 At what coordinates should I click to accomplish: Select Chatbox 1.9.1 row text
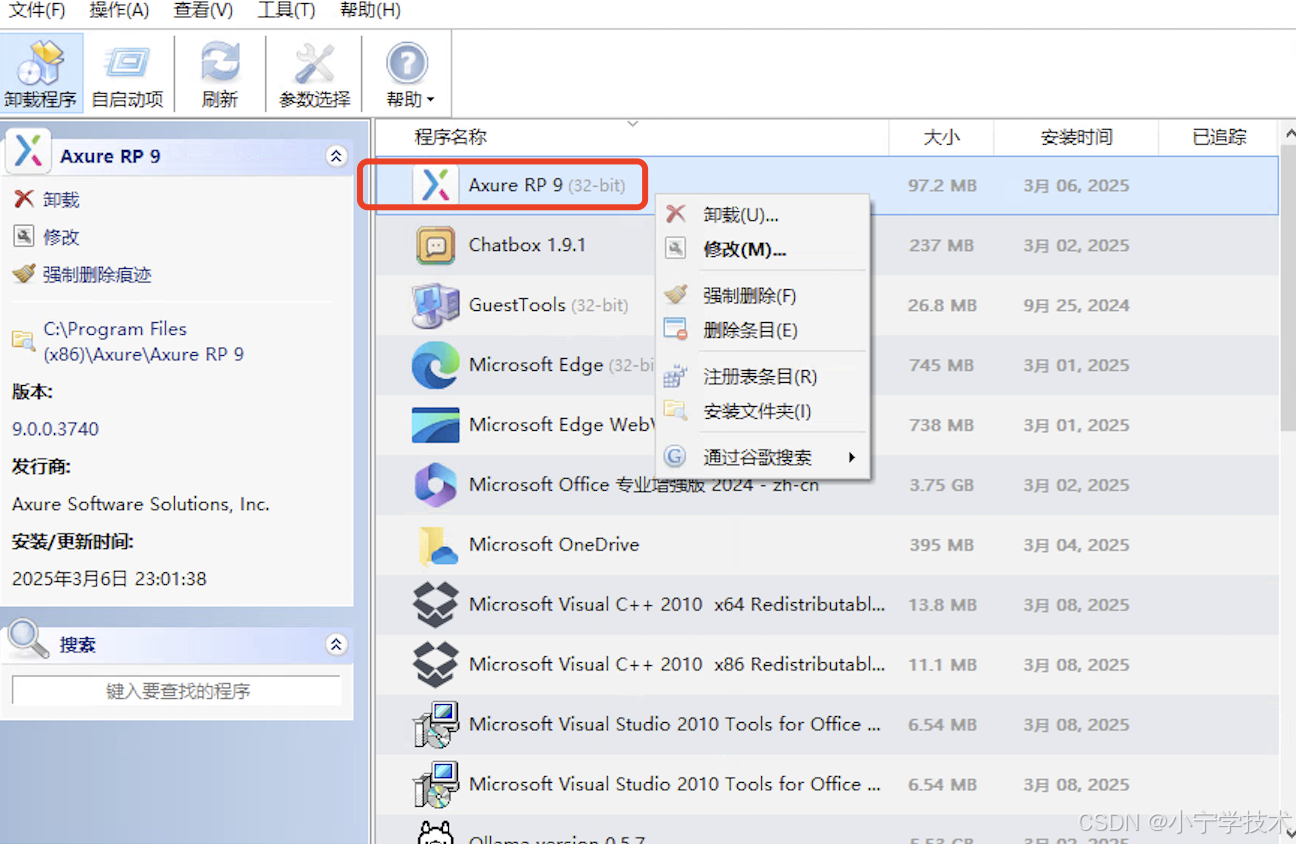(527, 245)
